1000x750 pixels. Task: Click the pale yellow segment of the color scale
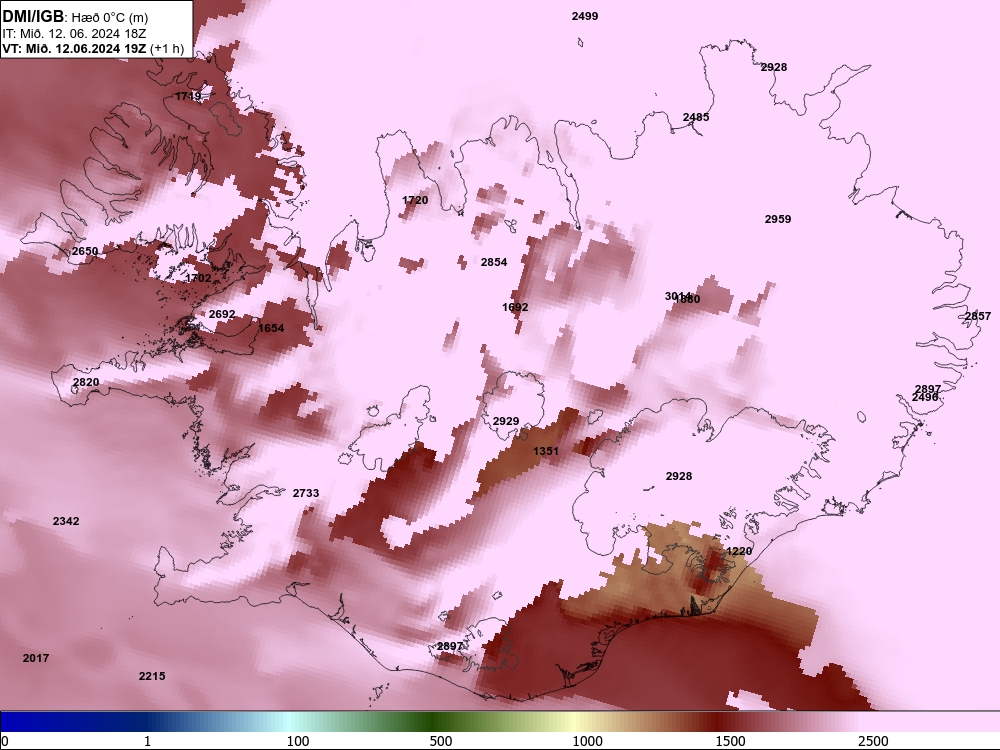574,722
